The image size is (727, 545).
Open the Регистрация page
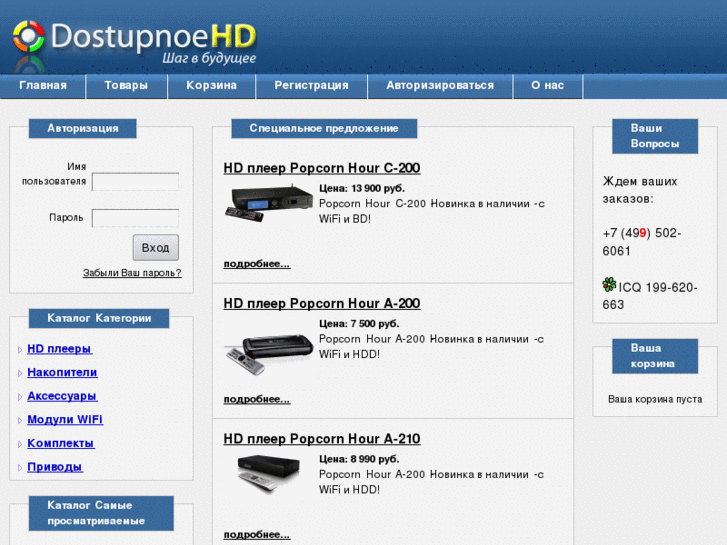[x=312, y=86]
